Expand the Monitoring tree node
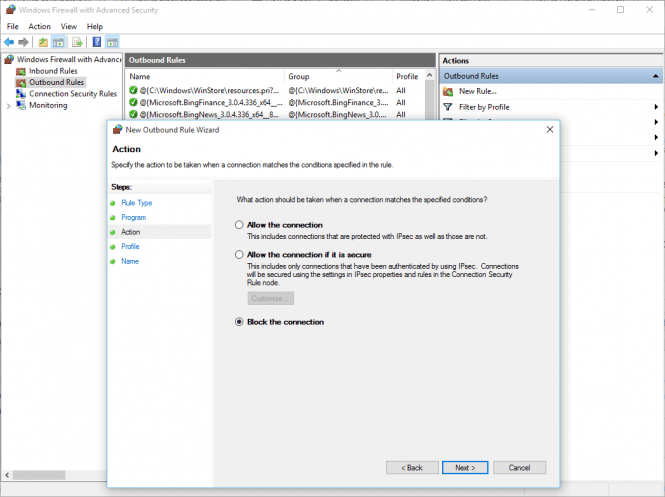 coord(8,105)
